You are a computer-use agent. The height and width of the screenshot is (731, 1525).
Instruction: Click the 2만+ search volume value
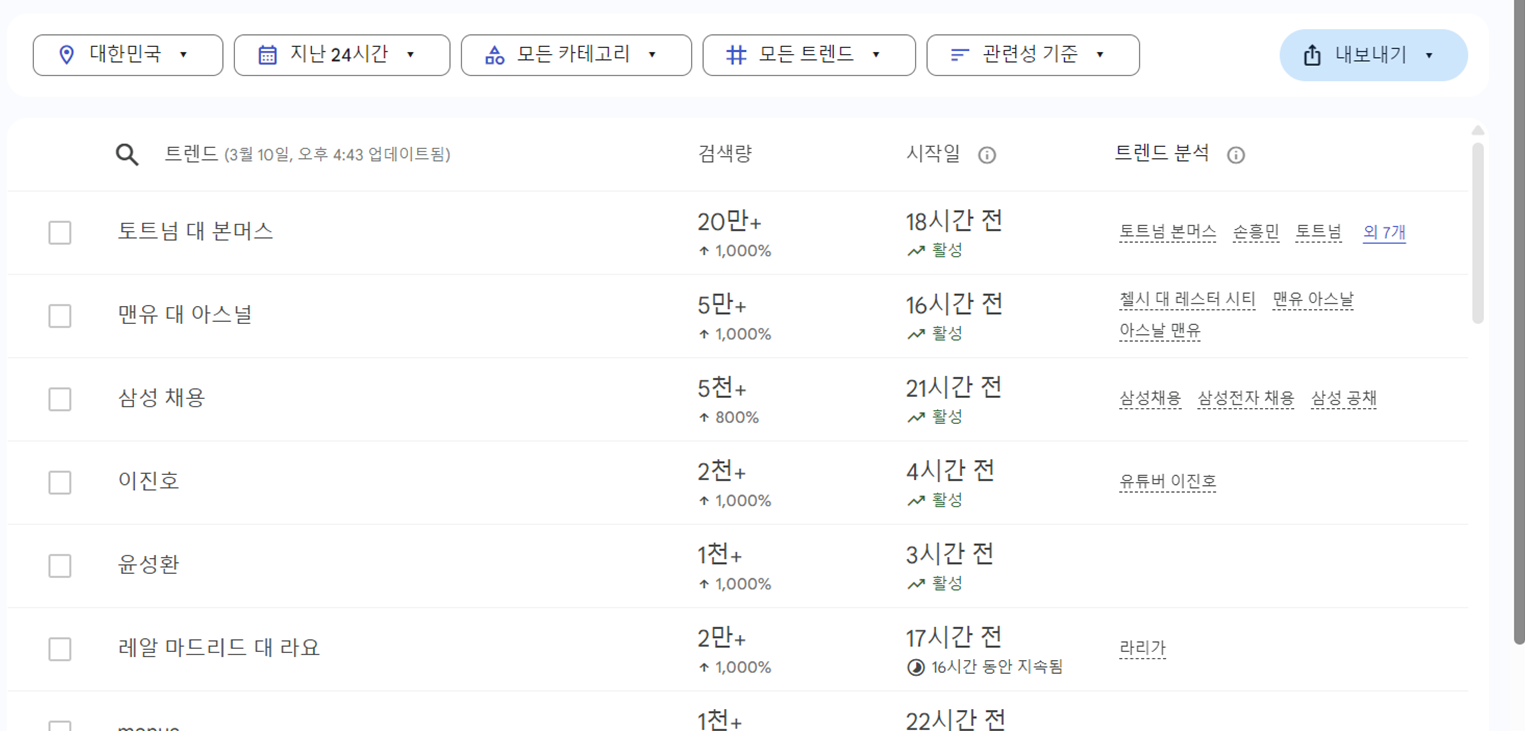pos(722,638)
